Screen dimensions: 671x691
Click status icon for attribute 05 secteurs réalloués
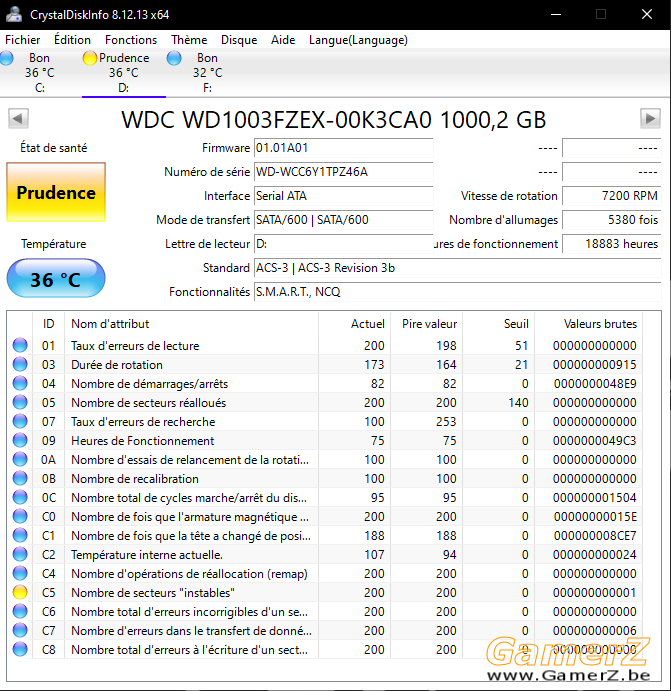click(x=20, y=402)
